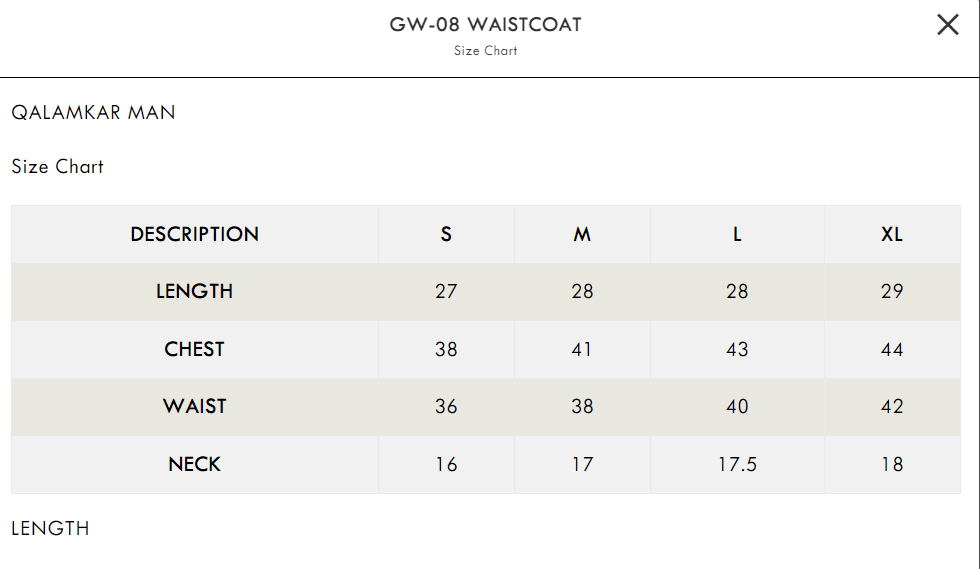Screen dimensions: 980x569
Task: Click the chest value 44 for XL
Action: click(892, 349)
